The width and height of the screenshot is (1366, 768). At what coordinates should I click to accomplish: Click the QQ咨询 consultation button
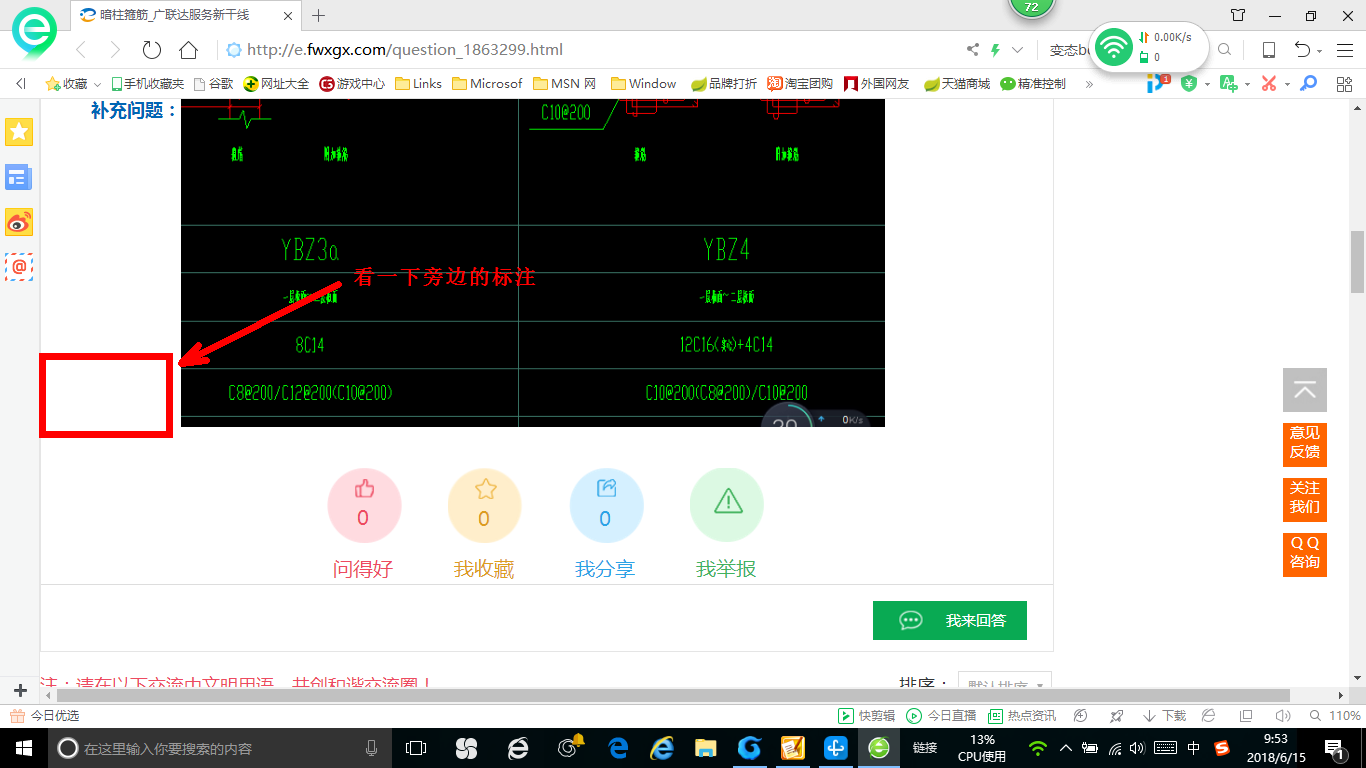pyautogui.click(x=1305, y=553)
